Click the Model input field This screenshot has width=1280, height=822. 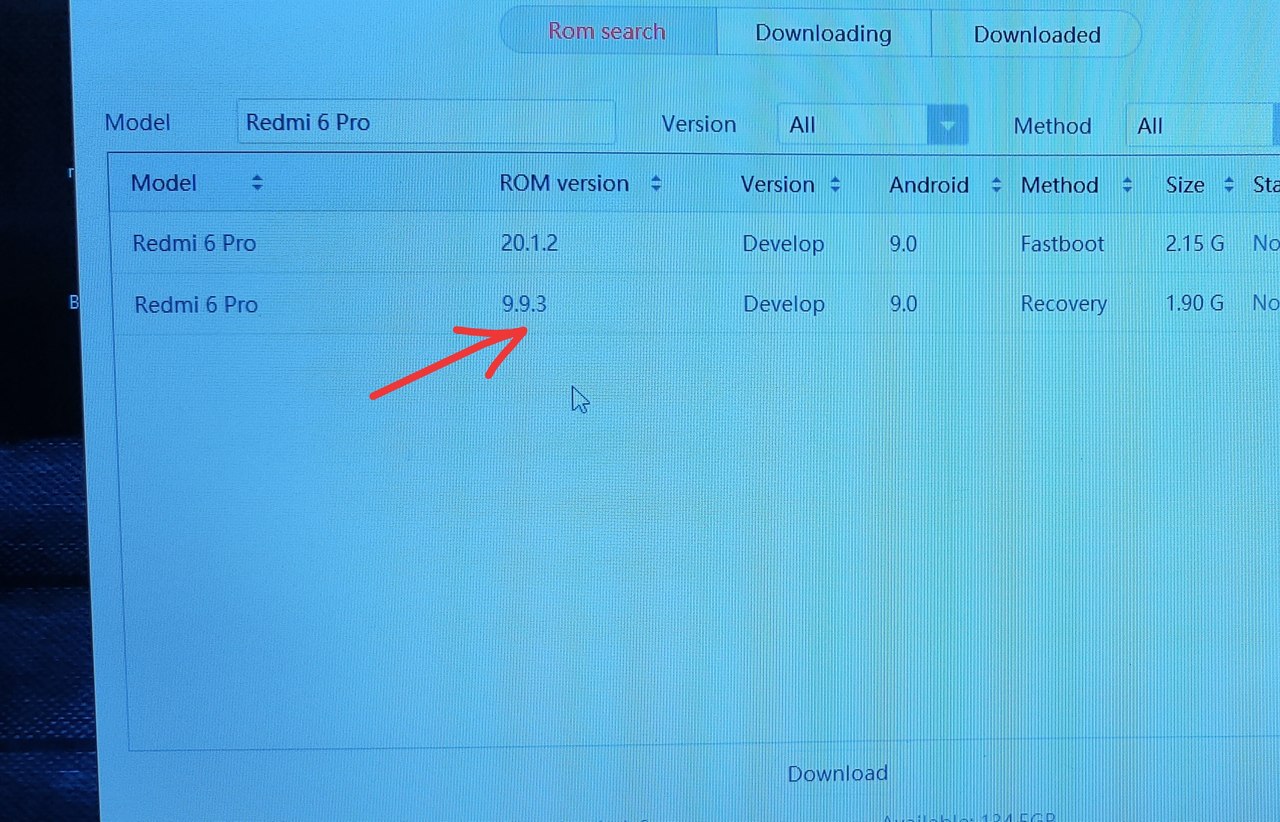426,122
